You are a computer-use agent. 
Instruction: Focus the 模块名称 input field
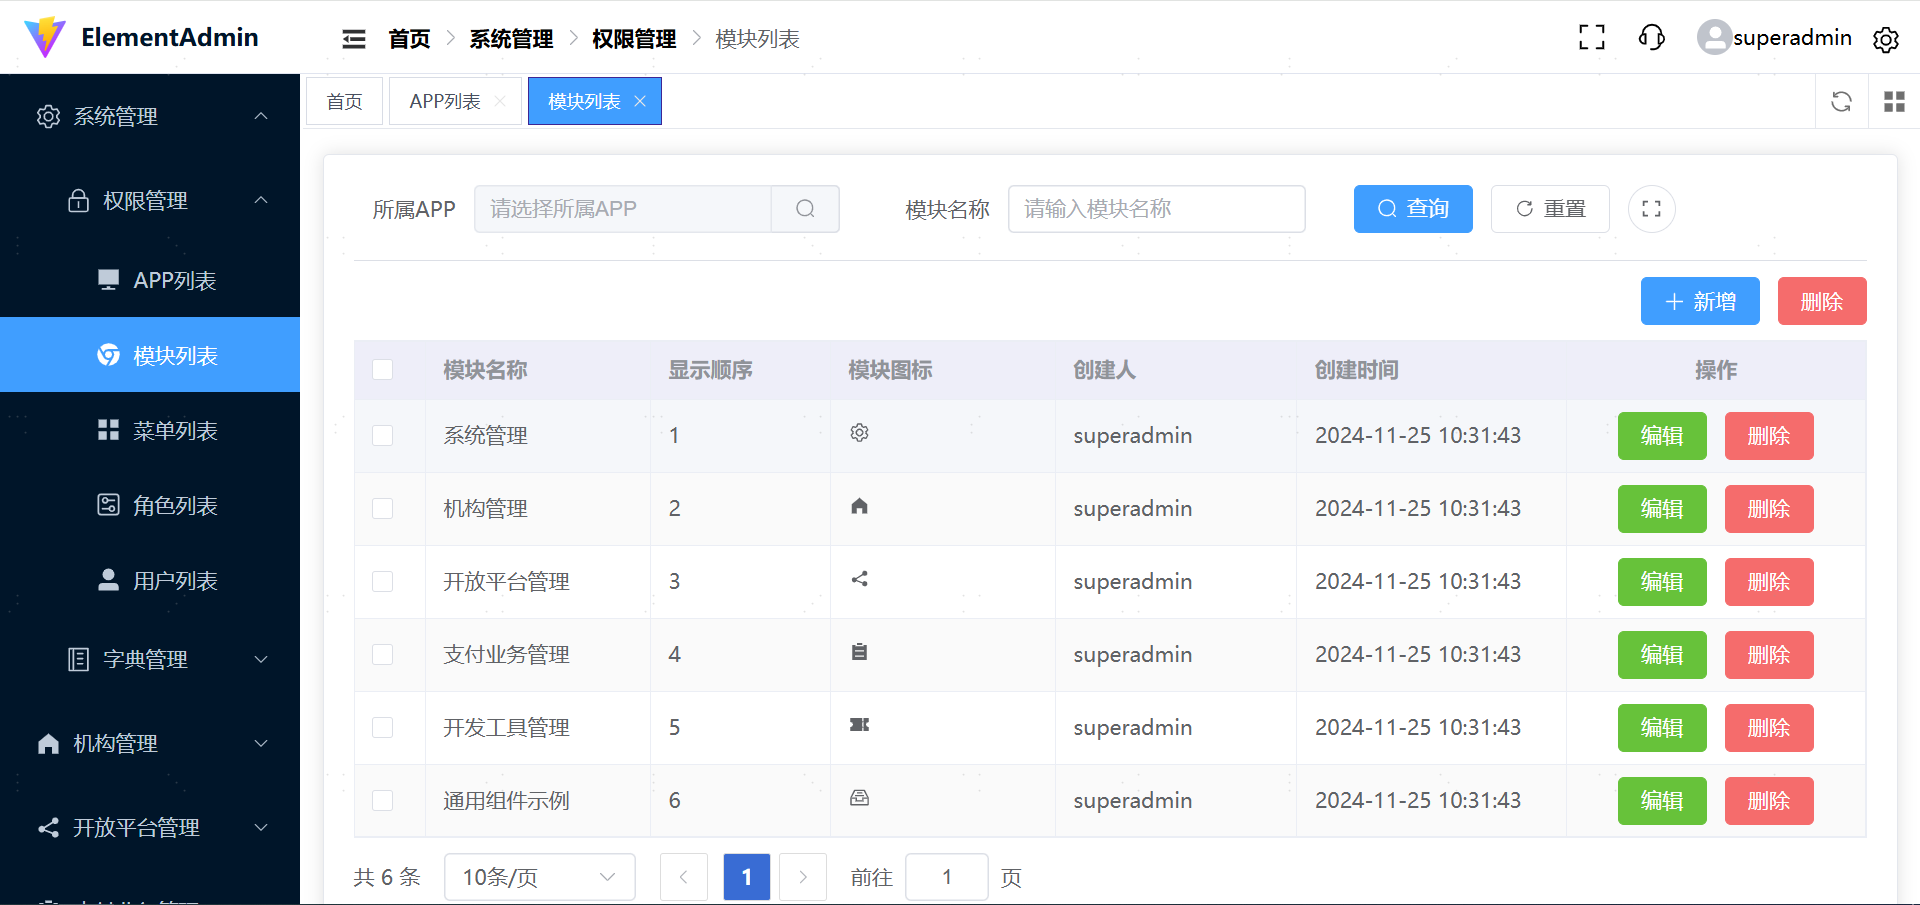tap(1157, 209)
